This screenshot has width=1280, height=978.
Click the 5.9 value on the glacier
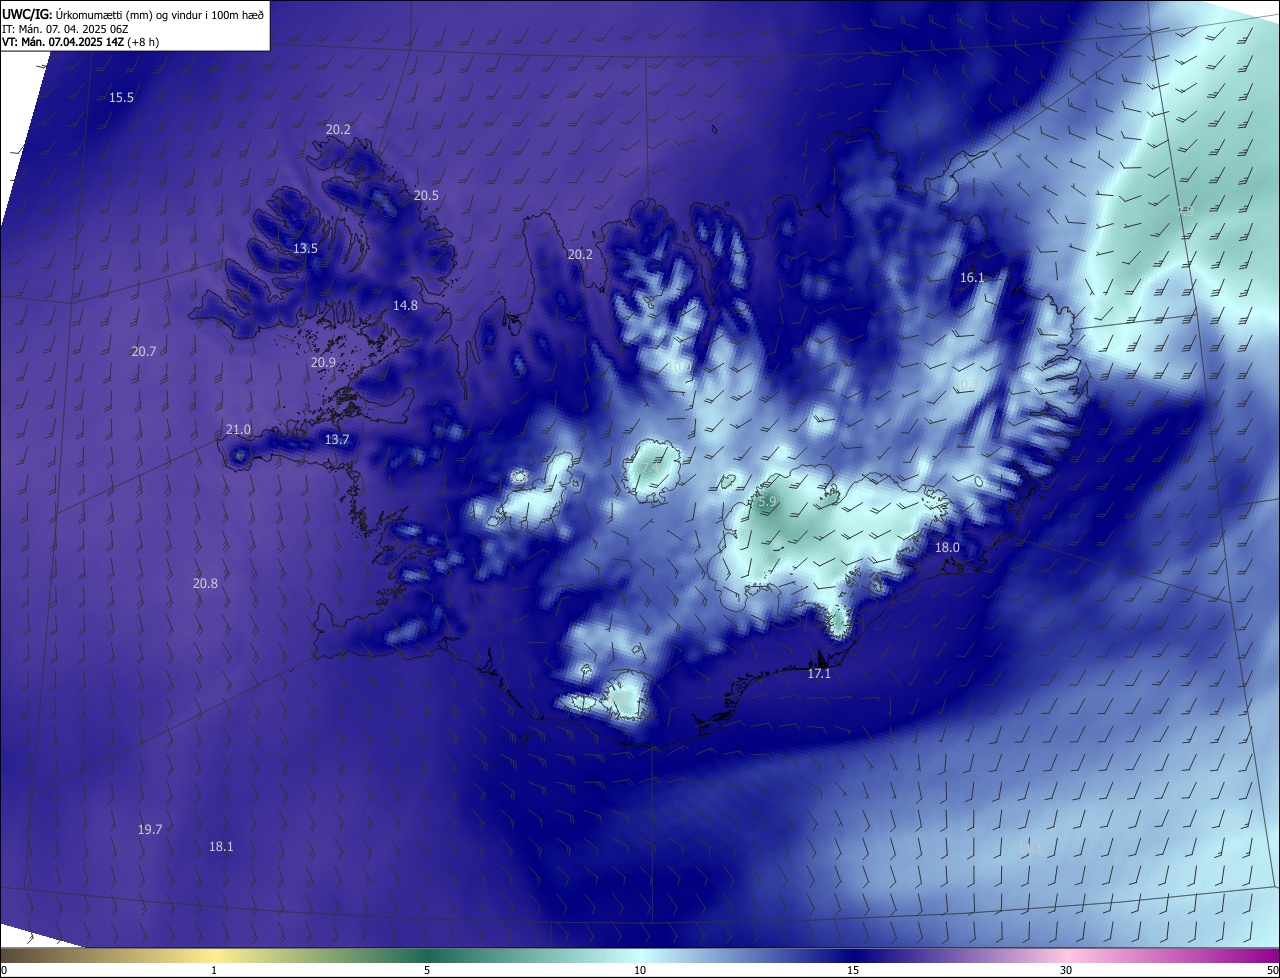point(766,502)
